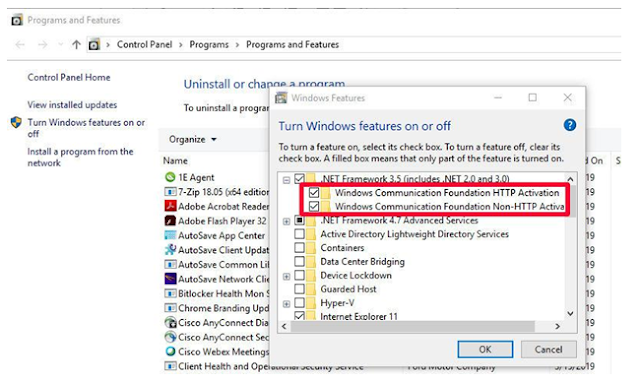Open Control Panel Home link
640x383 pixels.
pos(69,77)
